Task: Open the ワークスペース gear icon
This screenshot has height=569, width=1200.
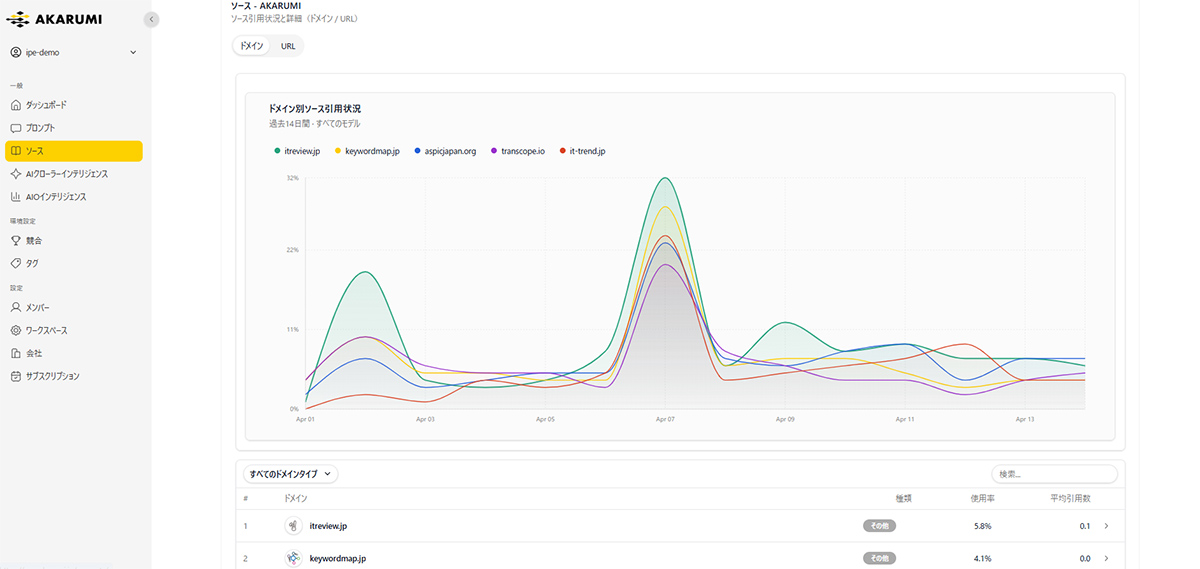Action: pyautogui.click(x=15, y=331)
